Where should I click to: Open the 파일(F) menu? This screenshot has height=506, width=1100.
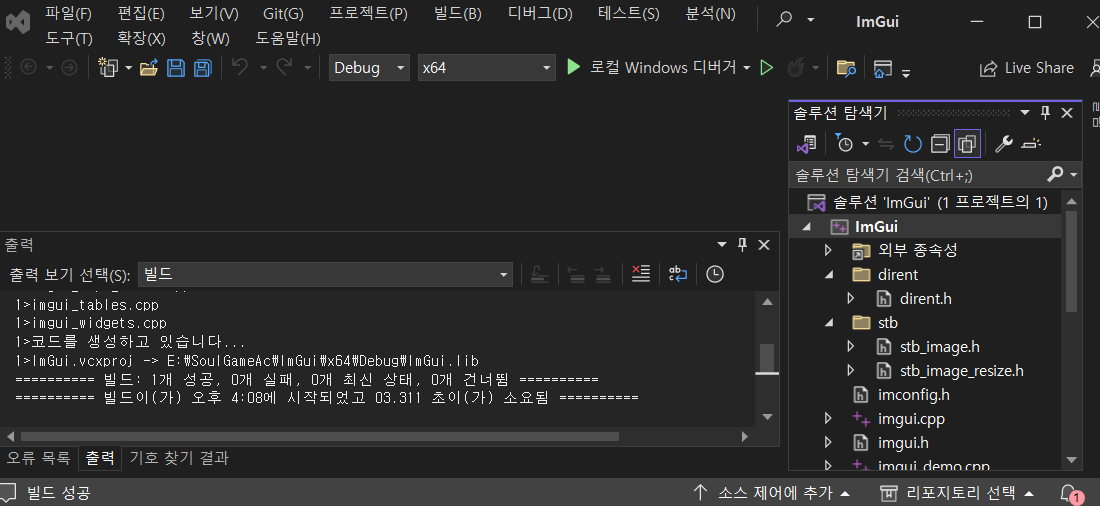(68, 13)
